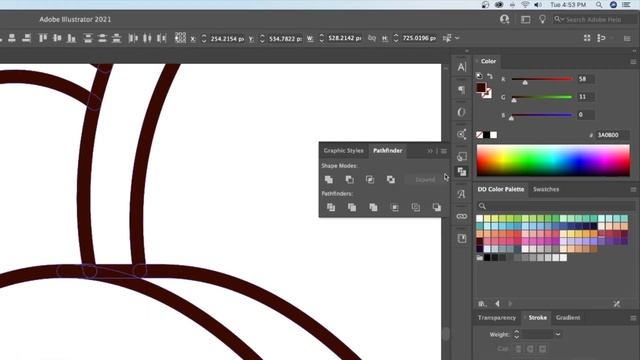Open the Glyphs panel script-A dock icon
The height and width of the screenshot is (360, 640).
[462, 194]
